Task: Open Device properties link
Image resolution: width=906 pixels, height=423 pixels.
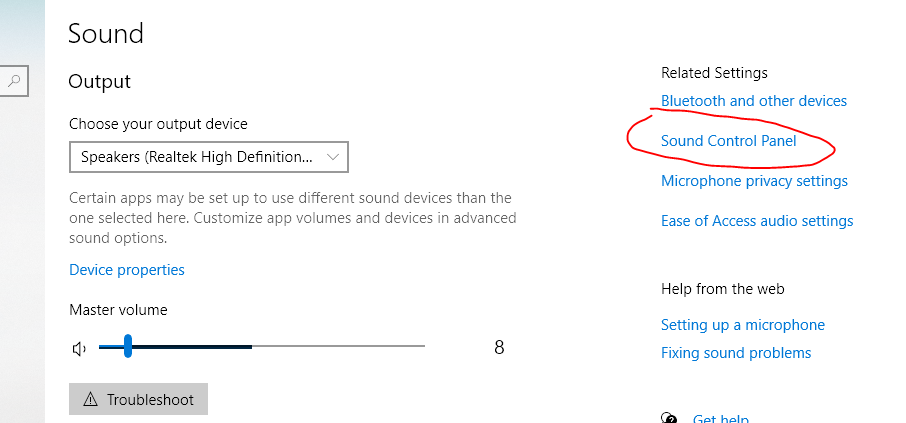Action: [127, 270]
